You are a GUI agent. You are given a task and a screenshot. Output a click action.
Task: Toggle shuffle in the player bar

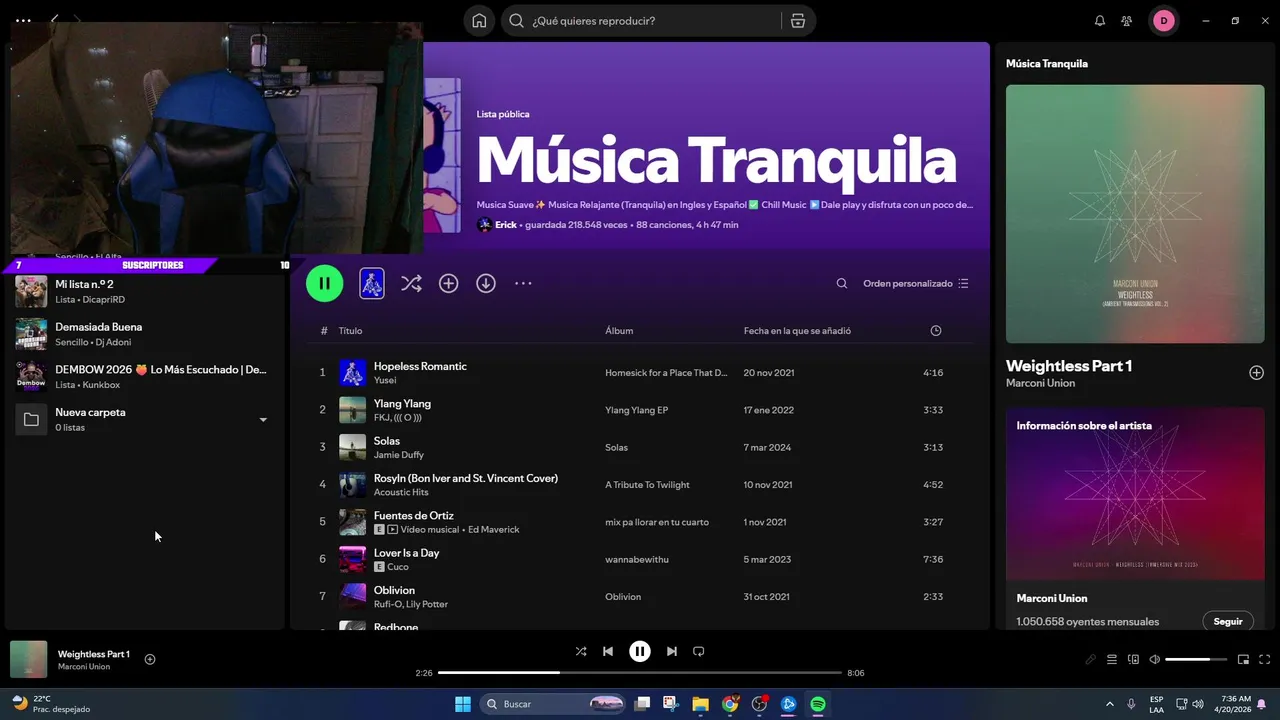pyautogui.click(x=581, y=651)
